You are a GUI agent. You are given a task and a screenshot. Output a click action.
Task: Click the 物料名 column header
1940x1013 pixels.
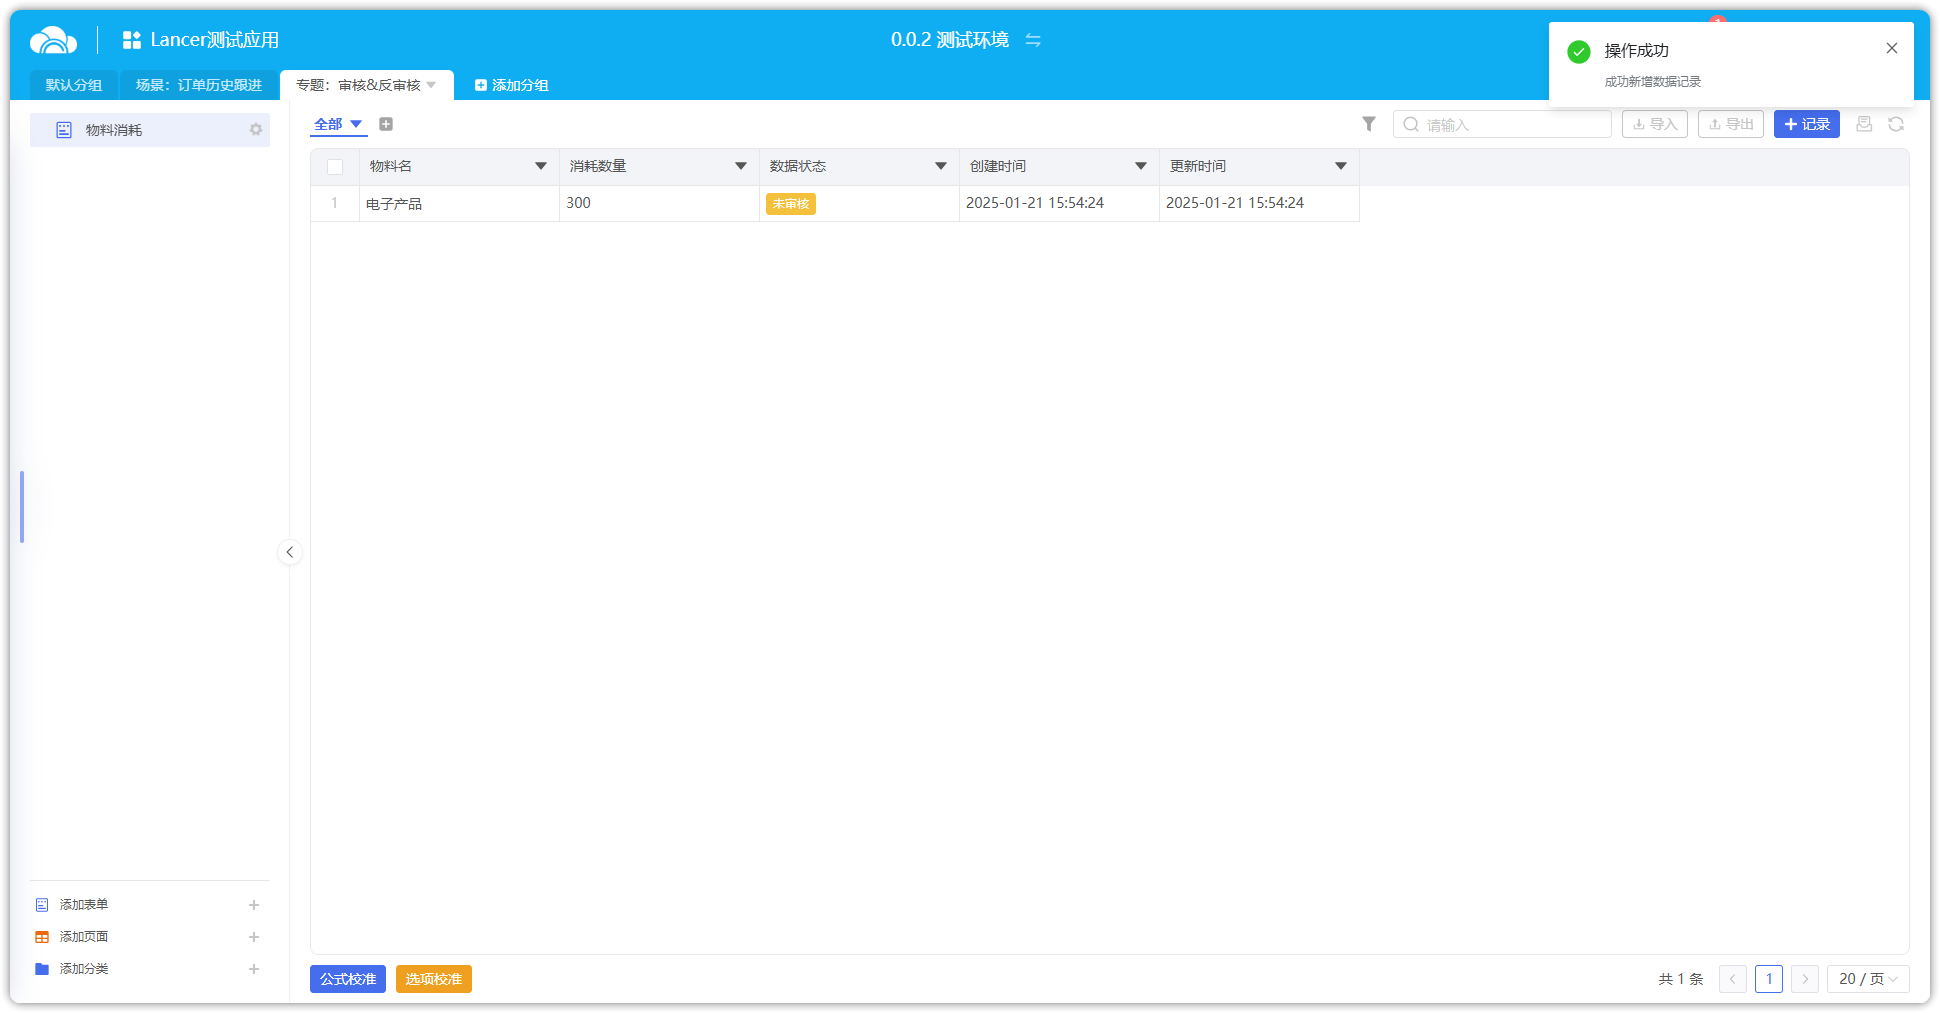459,166
